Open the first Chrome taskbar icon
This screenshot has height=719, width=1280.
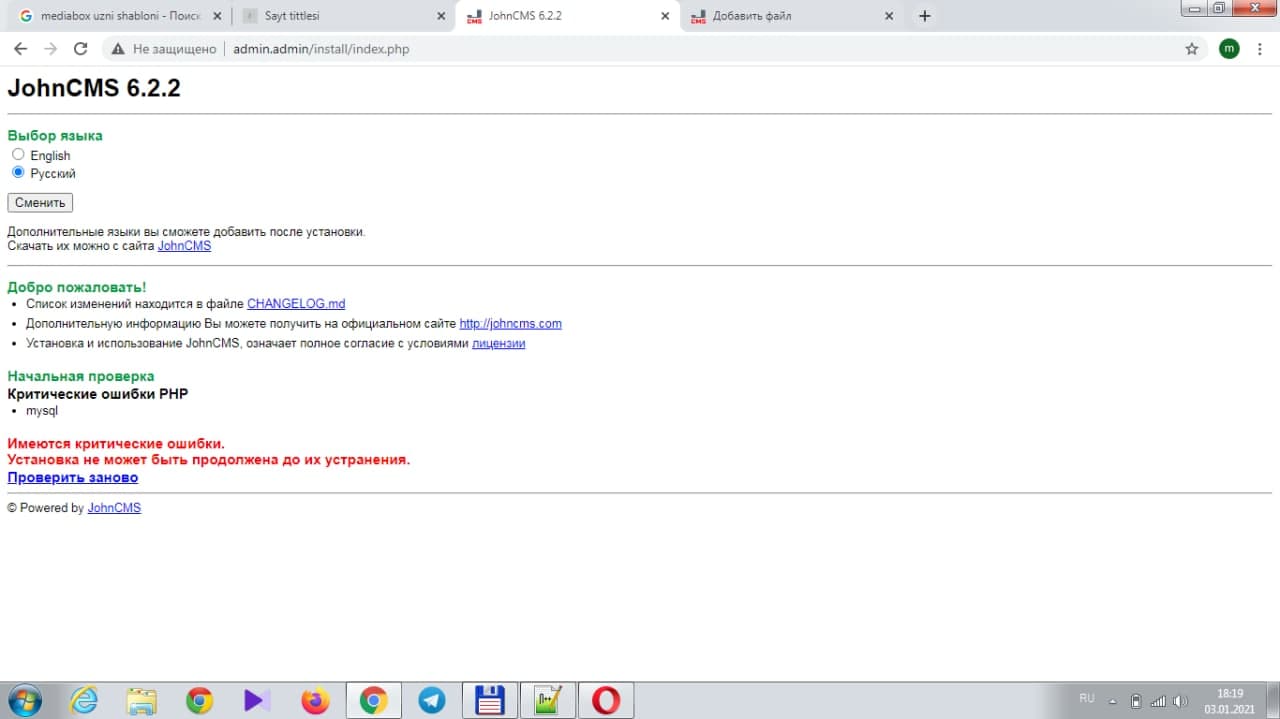tap(199, 700)
